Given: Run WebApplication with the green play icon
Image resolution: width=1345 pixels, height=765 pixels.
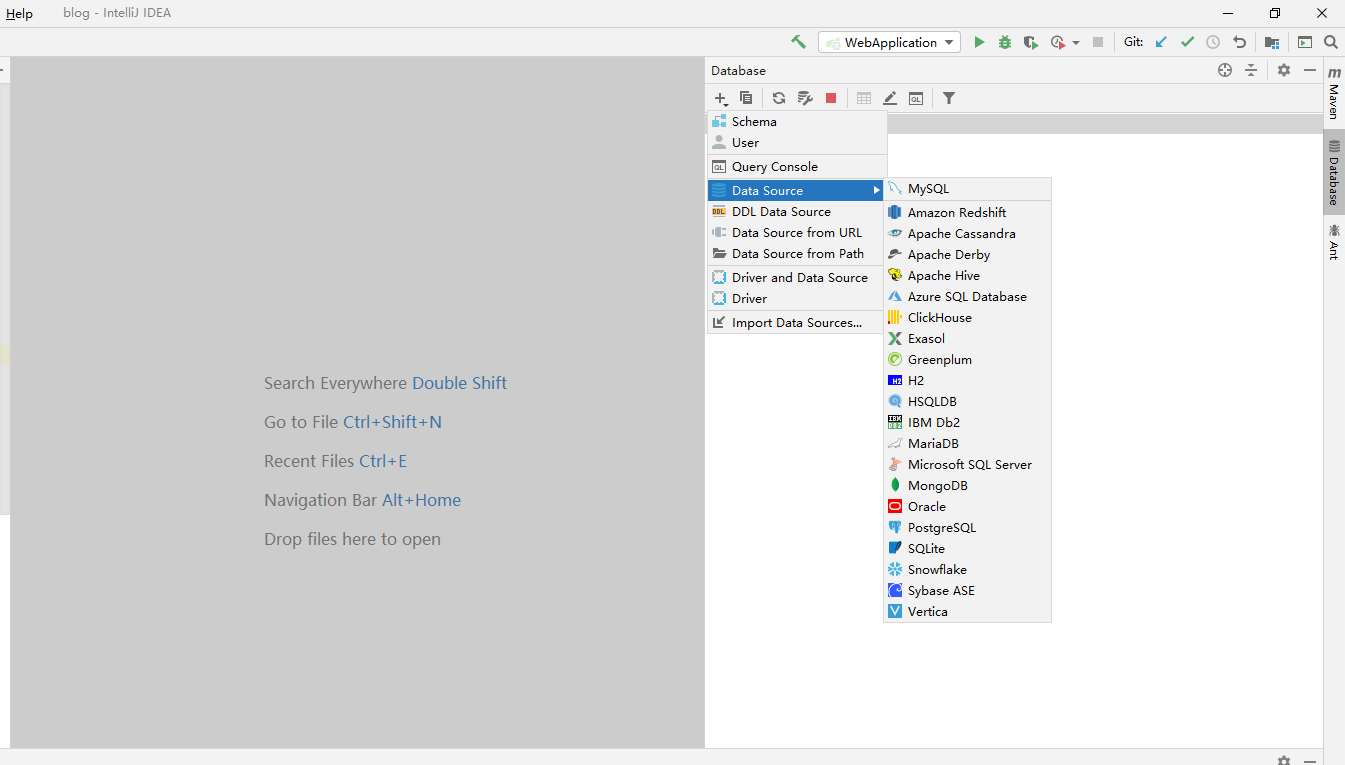Looking at the screenshot, I should [980, 42].
